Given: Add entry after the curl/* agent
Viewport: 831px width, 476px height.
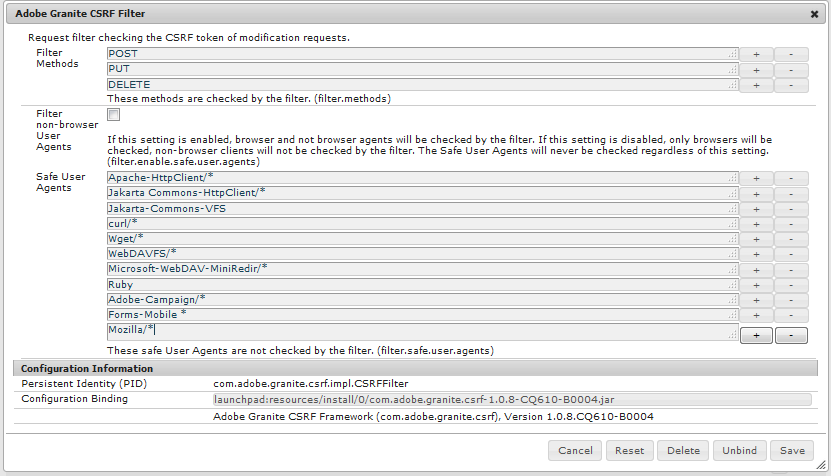Looking at the screenshot, I should 756,224.
